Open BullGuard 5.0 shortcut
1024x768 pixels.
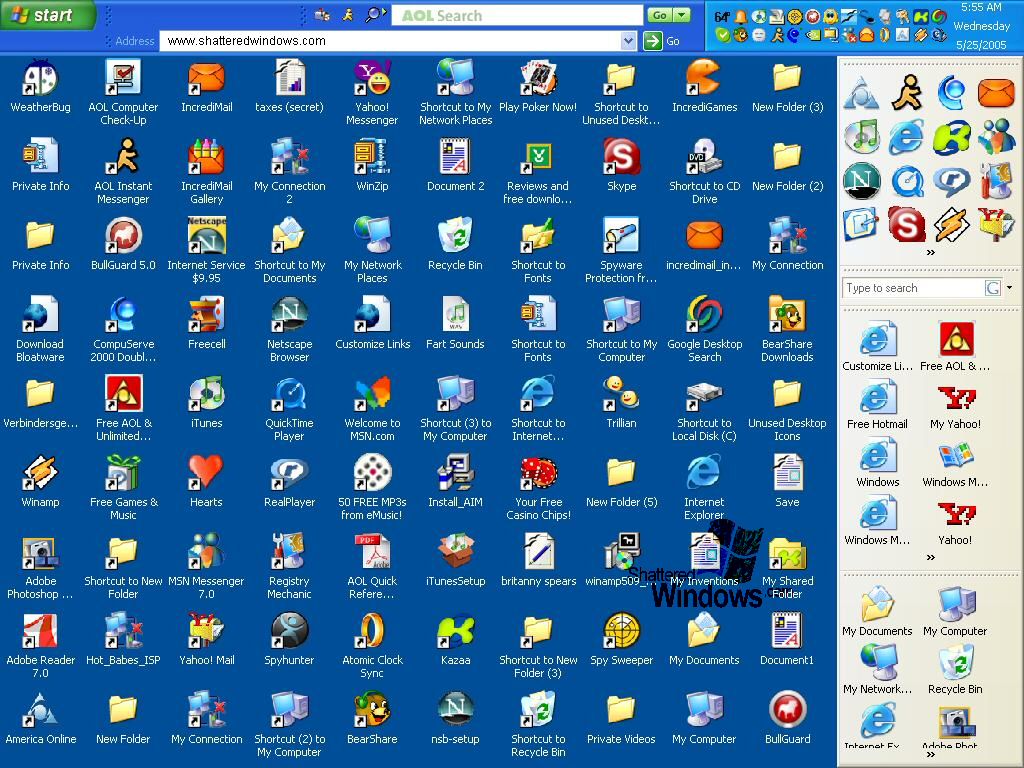click(123, 244)
